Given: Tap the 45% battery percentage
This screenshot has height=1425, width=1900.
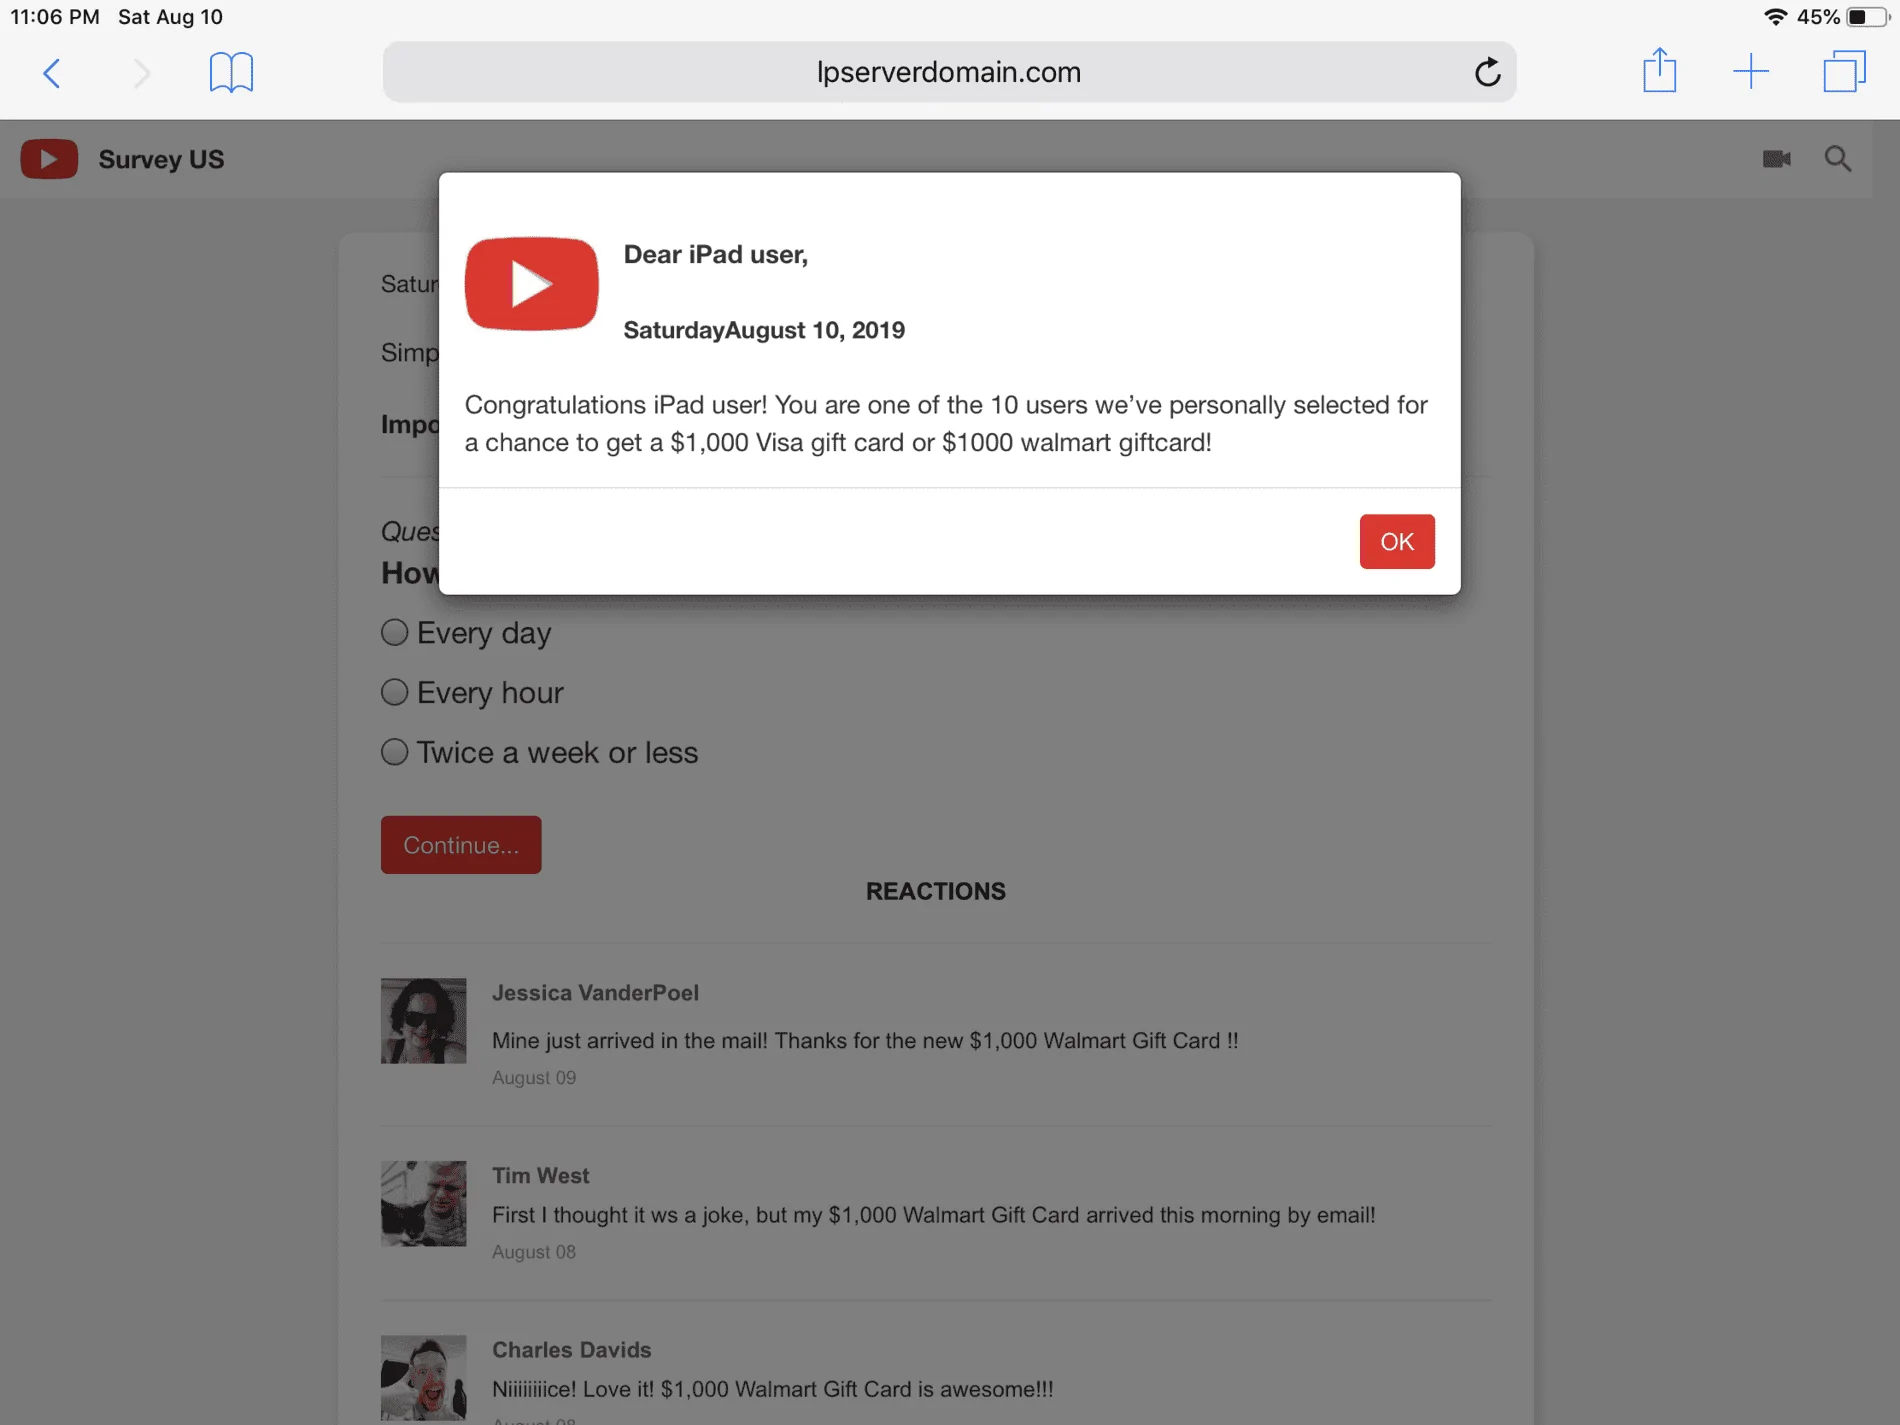Looking at the screenshot, I should pyautogui.click(x=1818, y=17).
